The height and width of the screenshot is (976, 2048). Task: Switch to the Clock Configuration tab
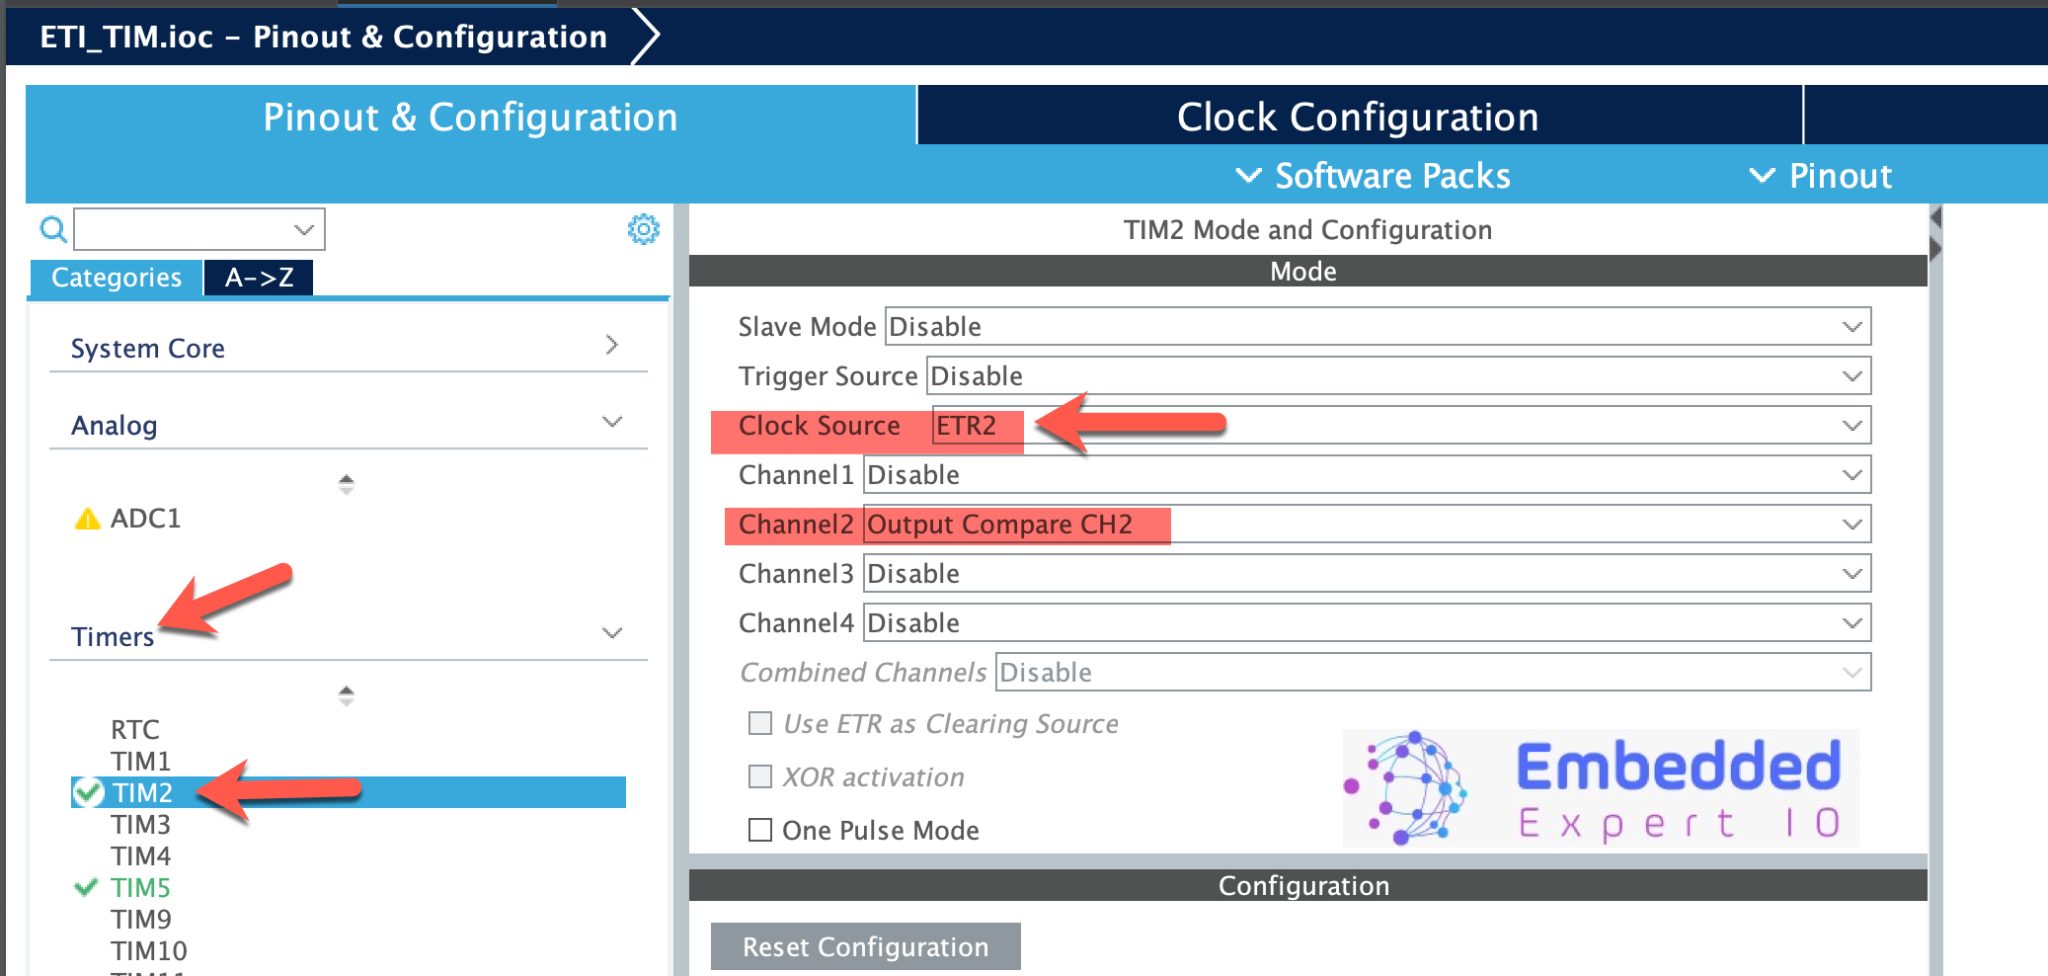[x=1357, y=116]
